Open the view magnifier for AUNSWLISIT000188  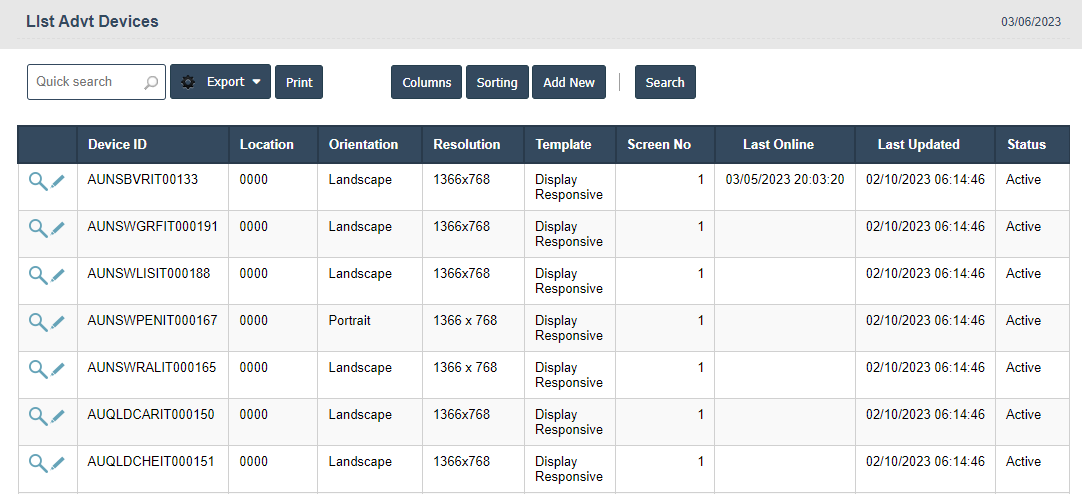tap(37, 275)
